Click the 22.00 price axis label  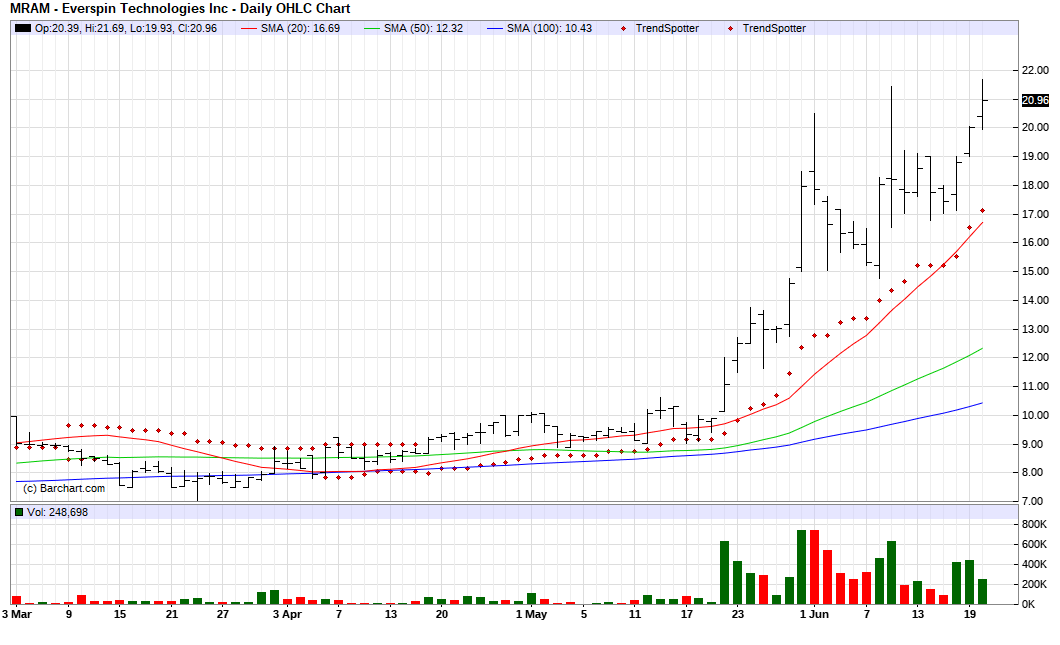(1035, 70)
